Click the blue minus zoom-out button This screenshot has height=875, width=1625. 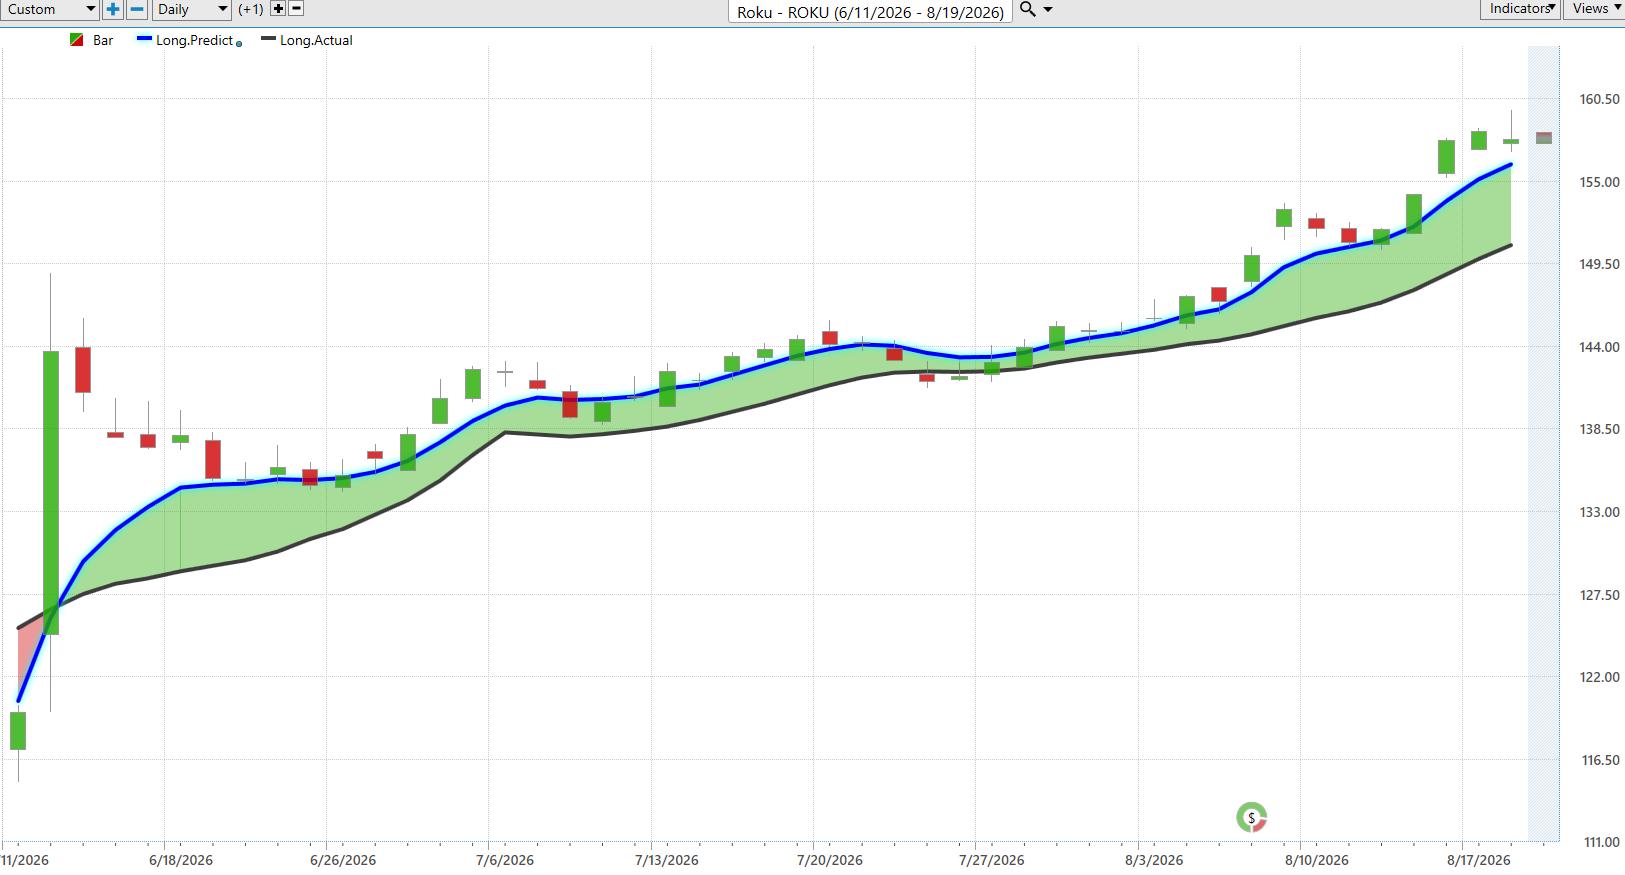point(137,9)
